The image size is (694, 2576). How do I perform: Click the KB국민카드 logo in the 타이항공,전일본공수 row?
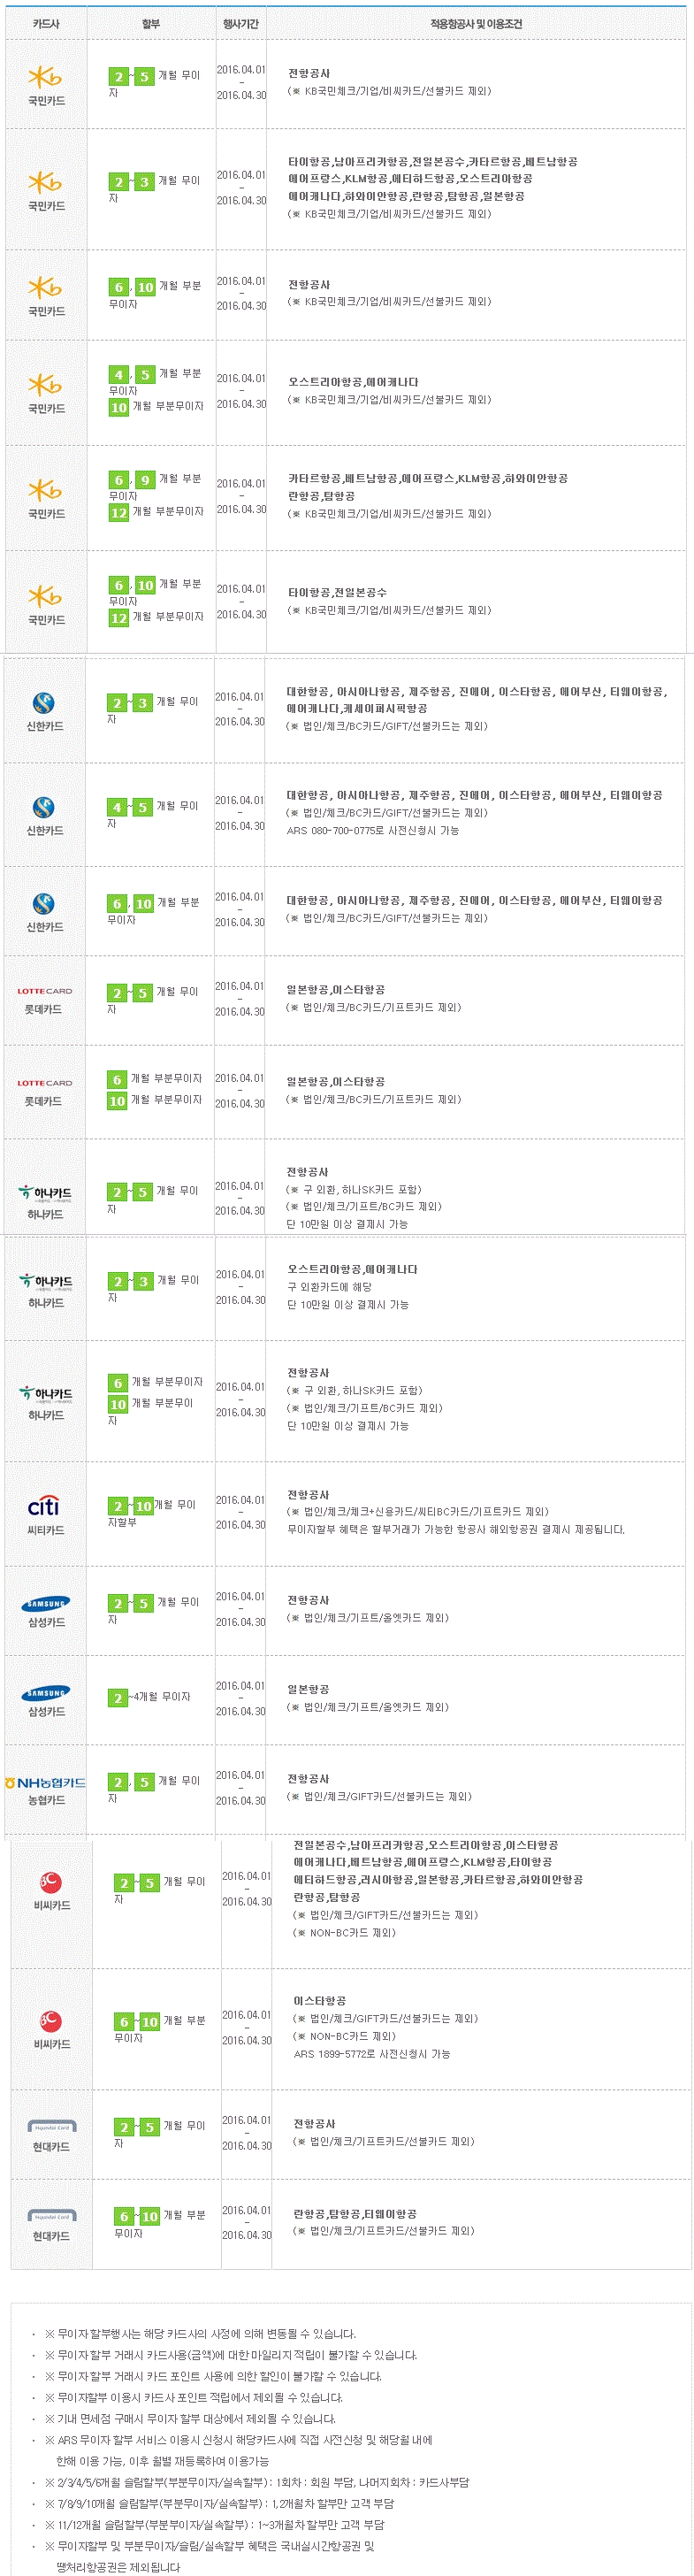point(45,596)
